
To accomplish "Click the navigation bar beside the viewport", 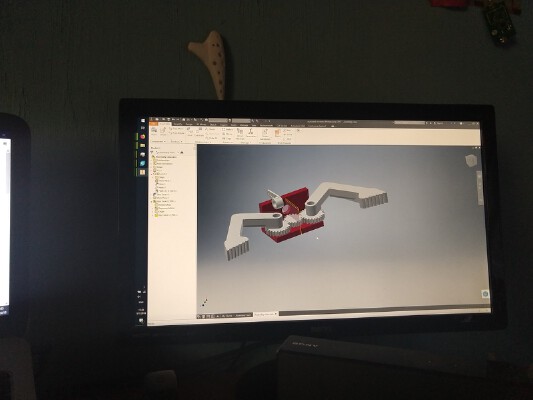I will (x=480, y=188).
